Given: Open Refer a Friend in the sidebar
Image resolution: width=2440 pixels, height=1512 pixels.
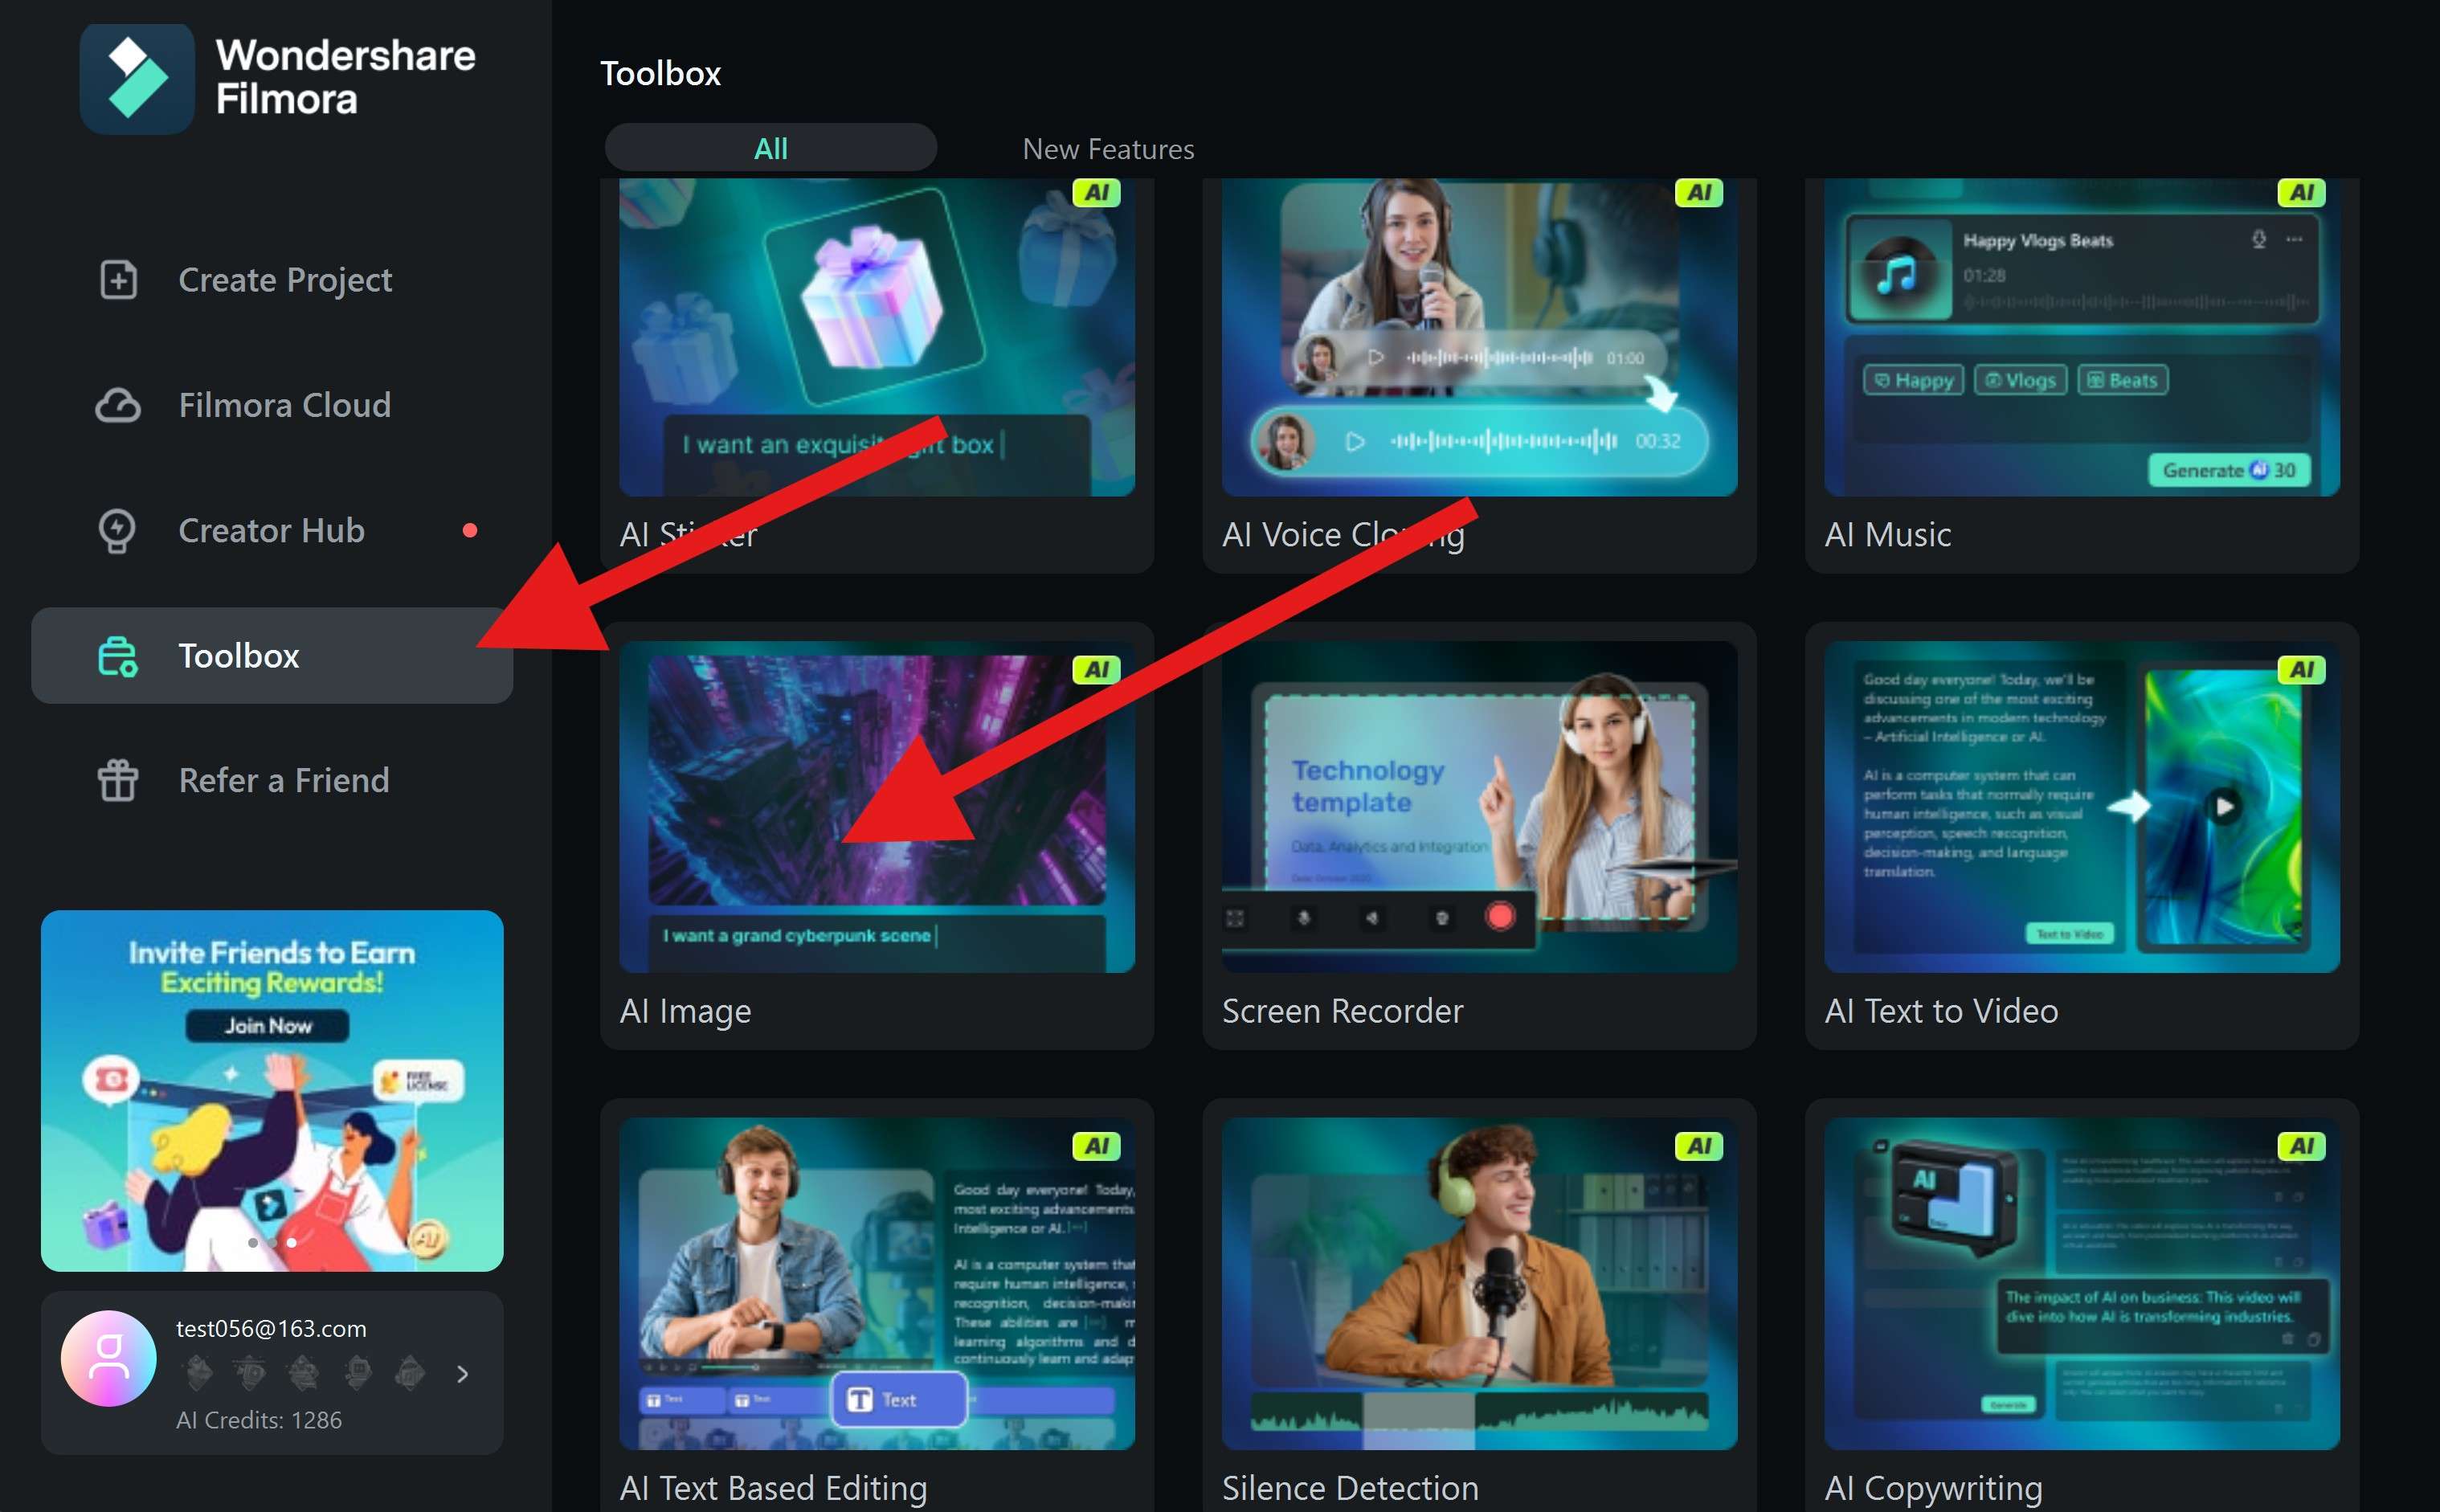Looking at the screenshot, I should pyautogui.click(x=272, y=780).
